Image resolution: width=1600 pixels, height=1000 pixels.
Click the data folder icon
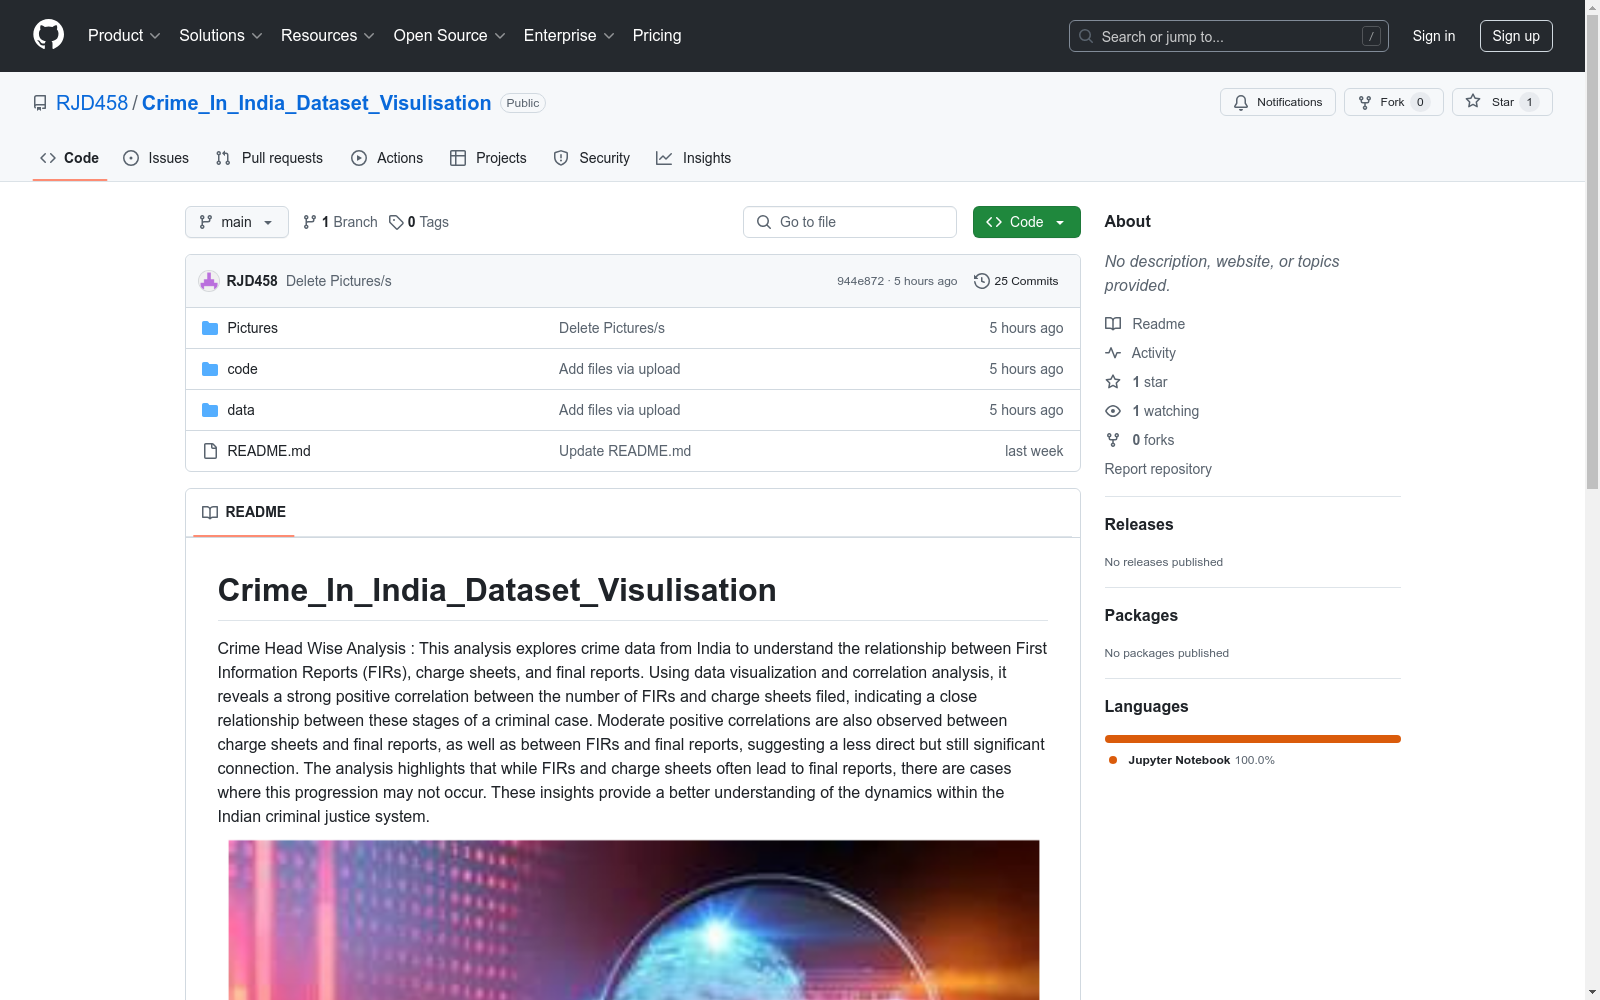click(x=210, y=410)
